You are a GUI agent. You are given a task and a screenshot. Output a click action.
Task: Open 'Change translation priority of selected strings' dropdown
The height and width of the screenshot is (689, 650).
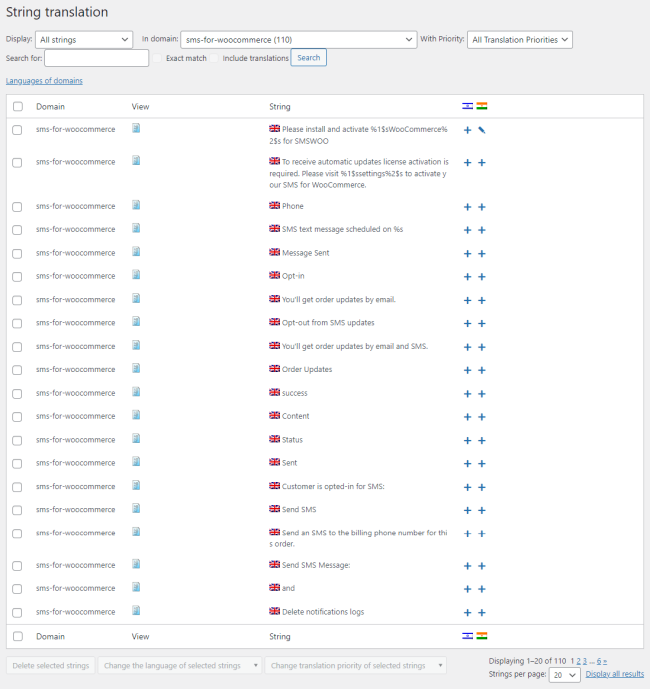[x=356, y=665]
